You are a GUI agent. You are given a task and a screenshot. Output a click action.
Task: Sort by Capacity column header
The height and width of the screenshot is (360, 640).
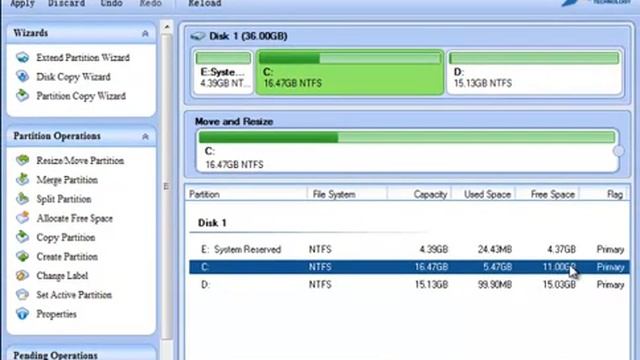point(420,194)
